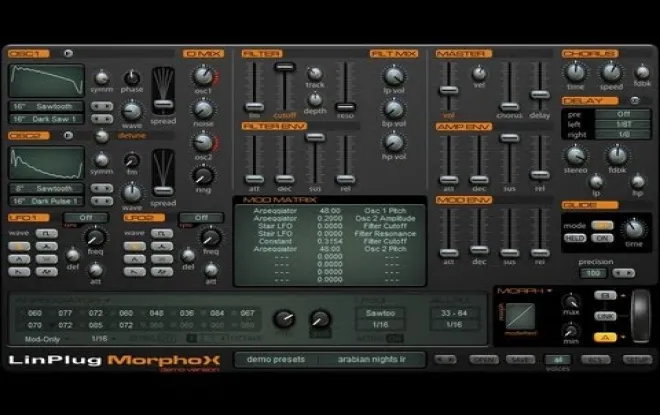Click the filter depth knob
This screenshot has width=660, height=415.
(x=314, y=100)
